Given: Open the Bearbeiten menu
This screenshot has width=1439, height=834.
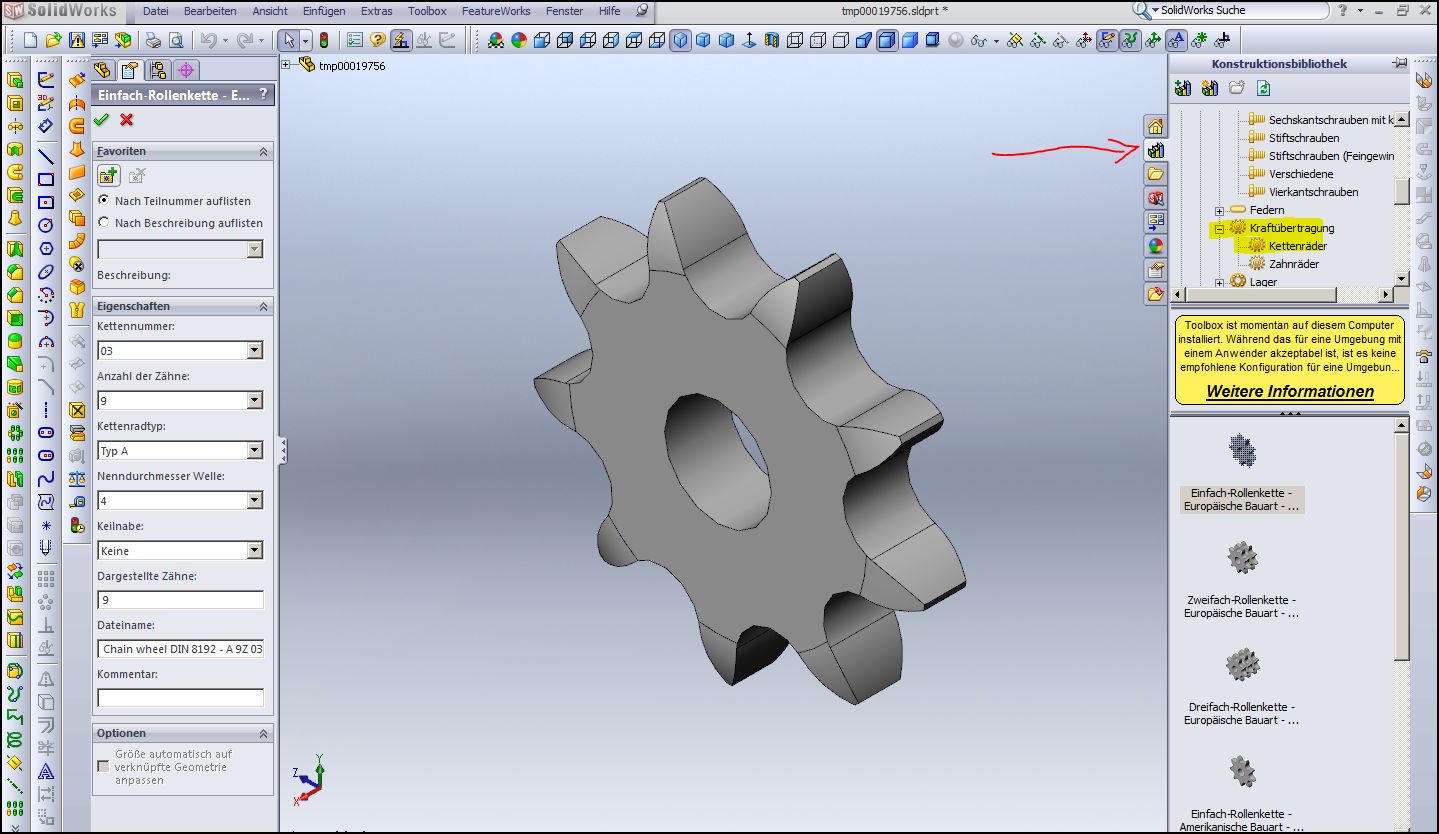Looking at the screenshot, I should point(210,11).
